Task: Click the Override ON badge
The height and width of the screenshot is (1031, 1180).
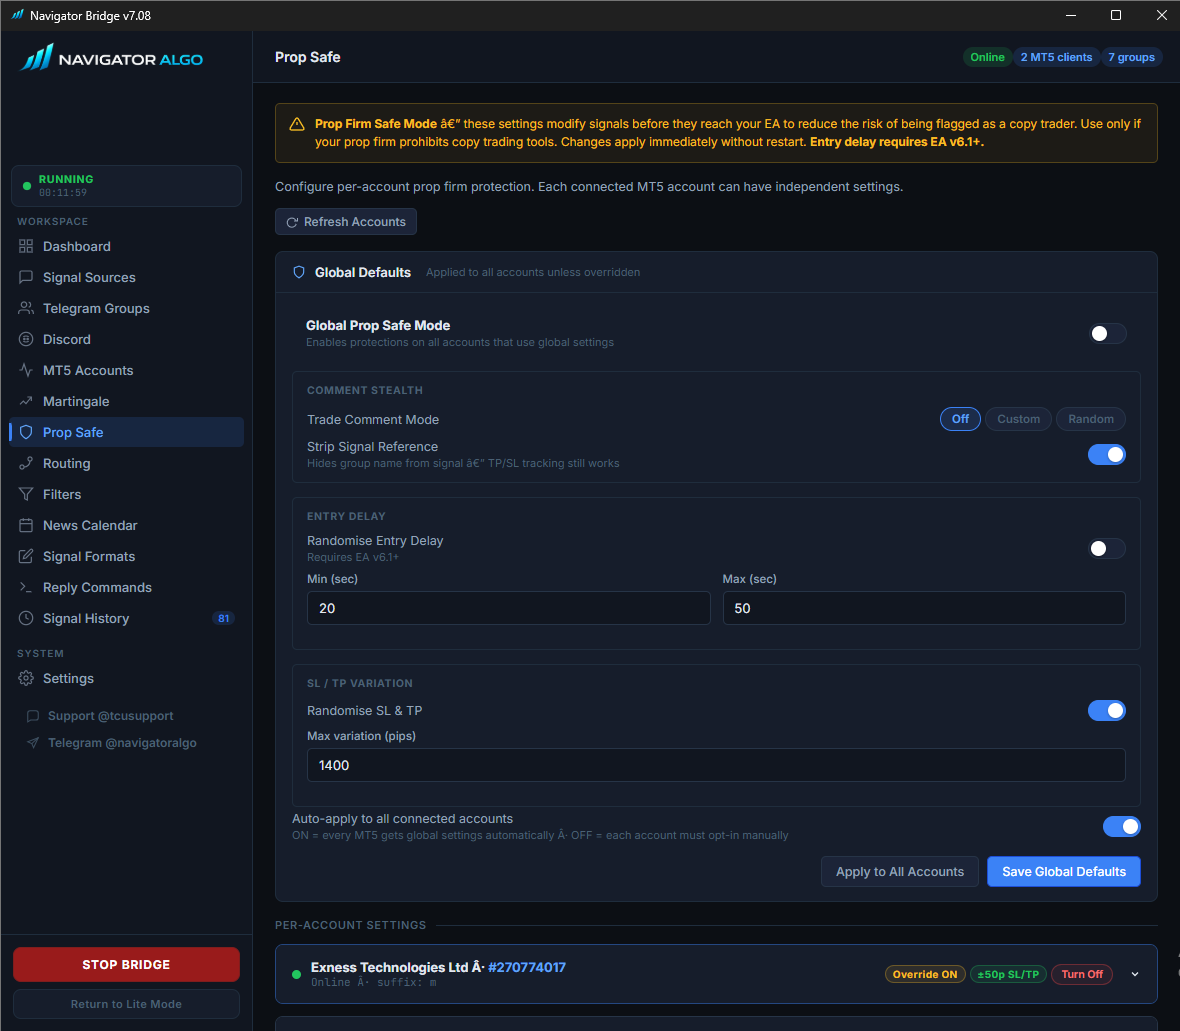Action: [925, 975]
